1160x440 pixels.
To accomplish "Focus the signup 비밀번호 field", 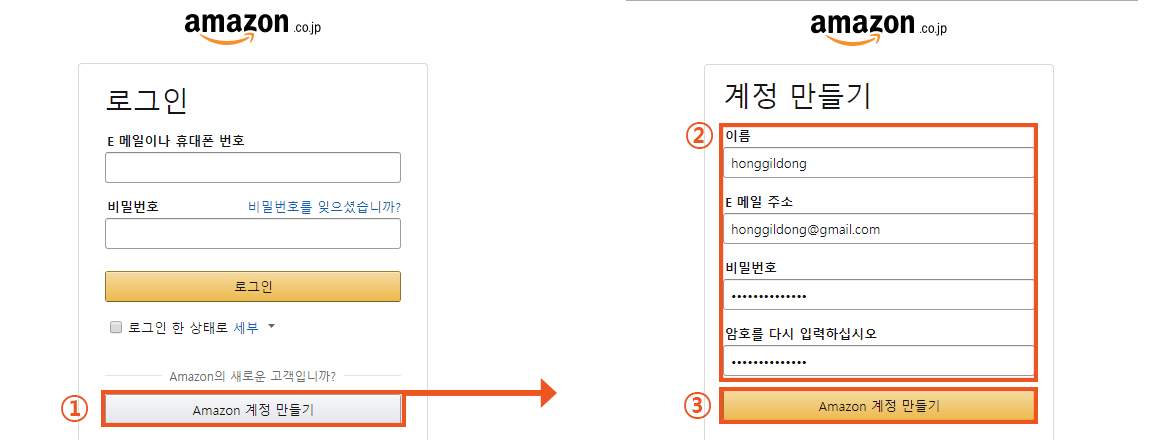I will pyautogui.click(x=879, y=294).
